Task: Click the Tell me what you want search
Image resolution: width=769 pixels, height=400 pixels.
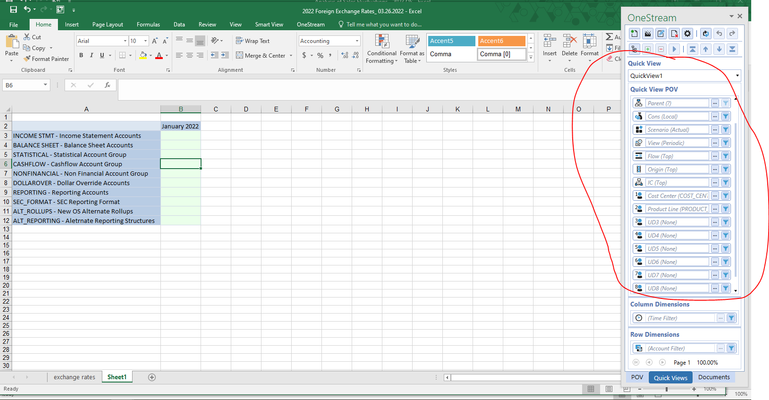Action: tap(380, 25)
